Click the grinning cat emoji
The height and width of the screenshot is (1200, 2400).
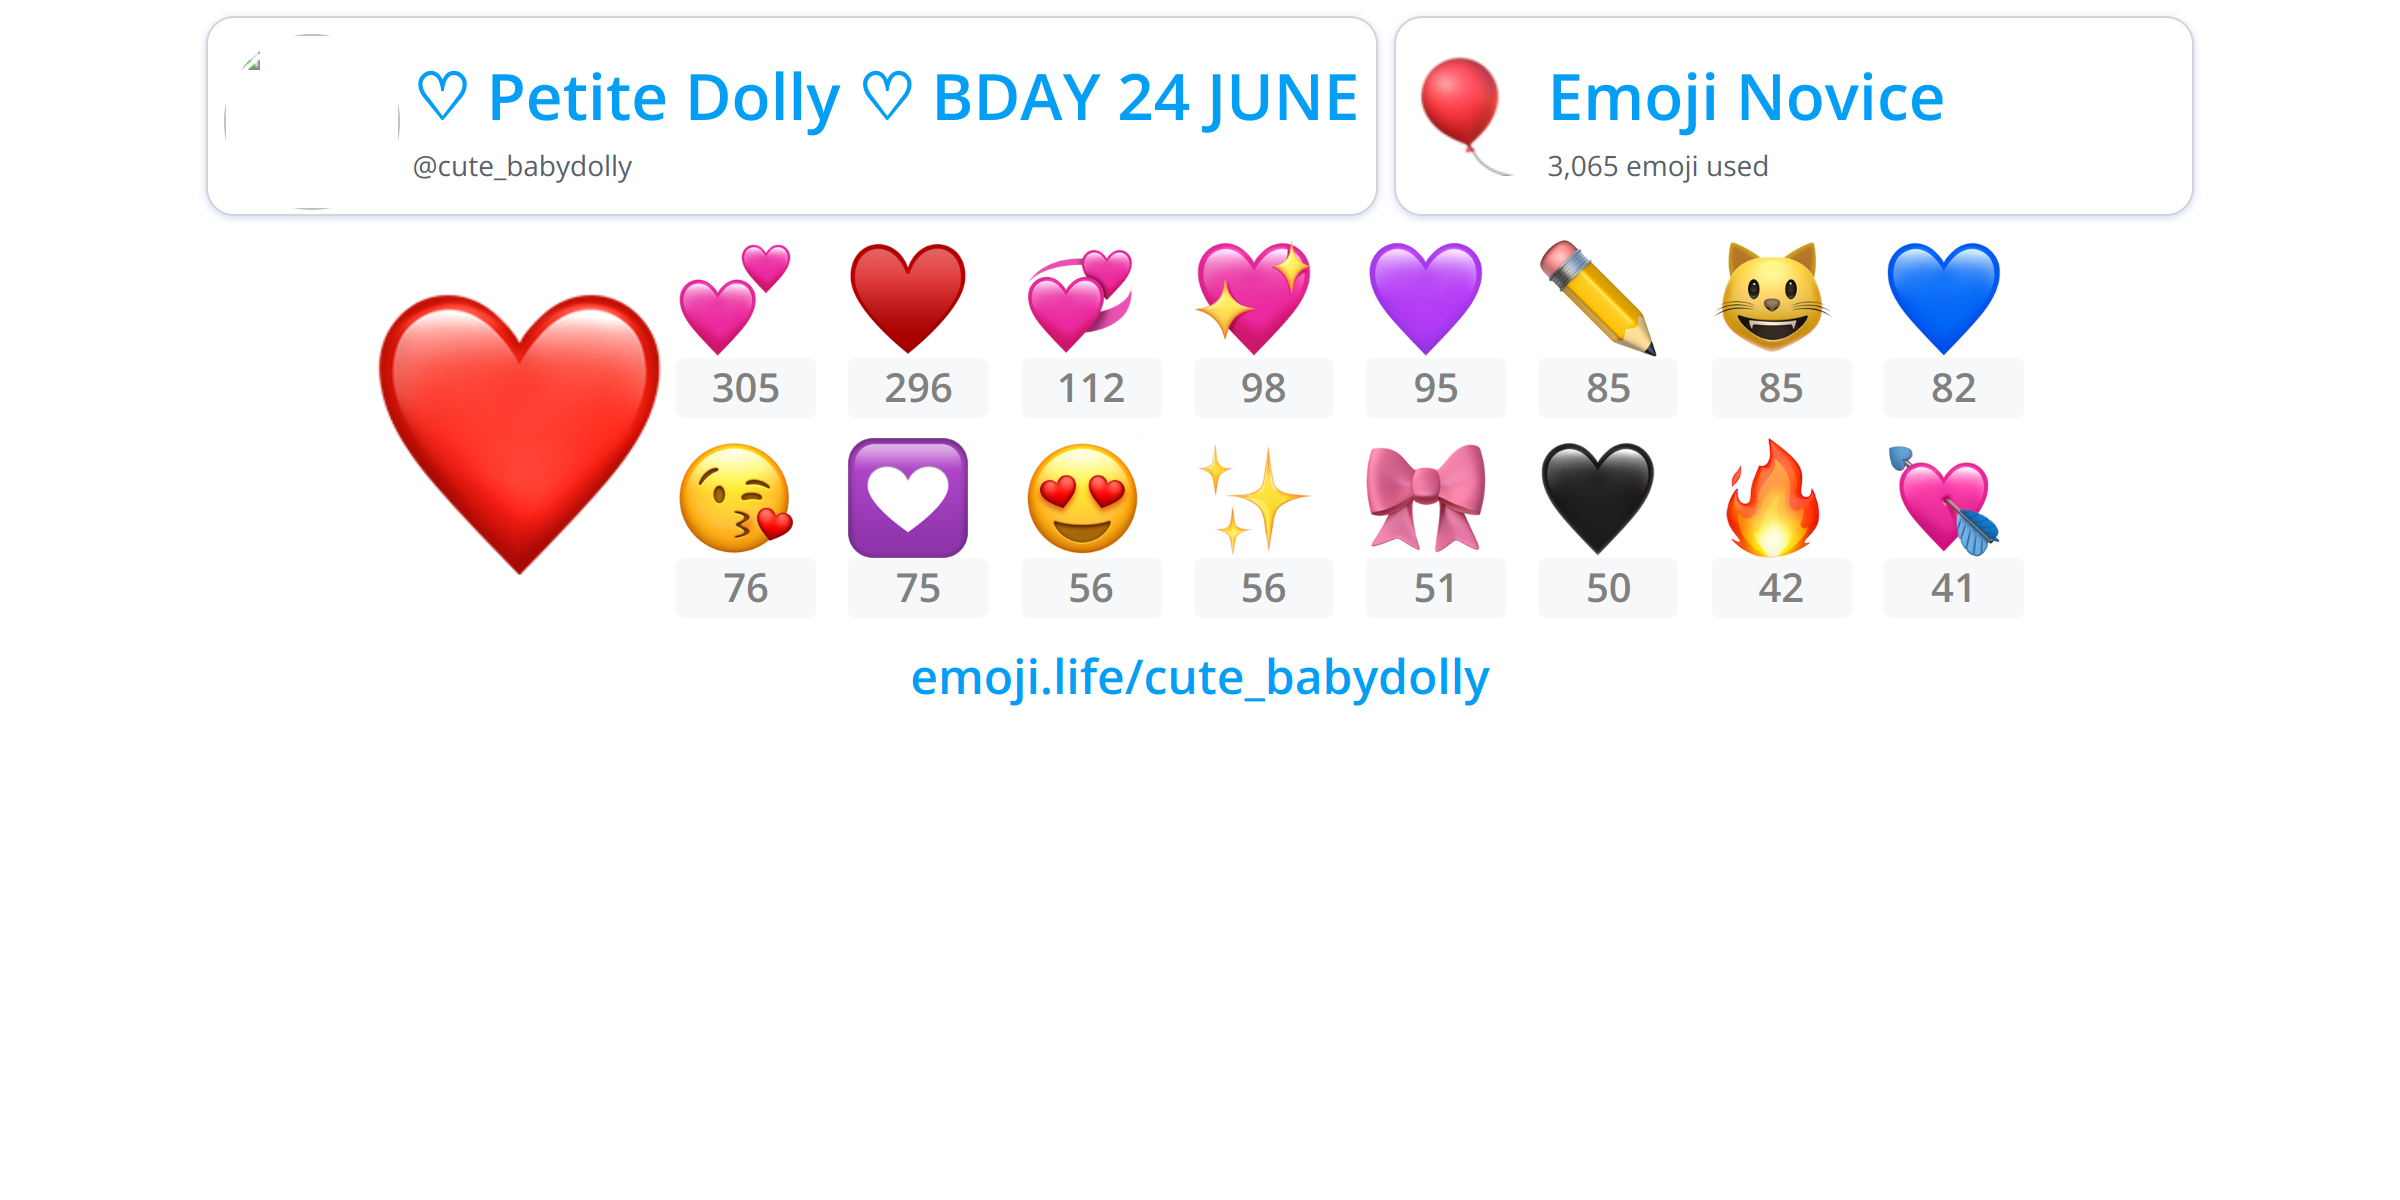(x=1772, y=298)
